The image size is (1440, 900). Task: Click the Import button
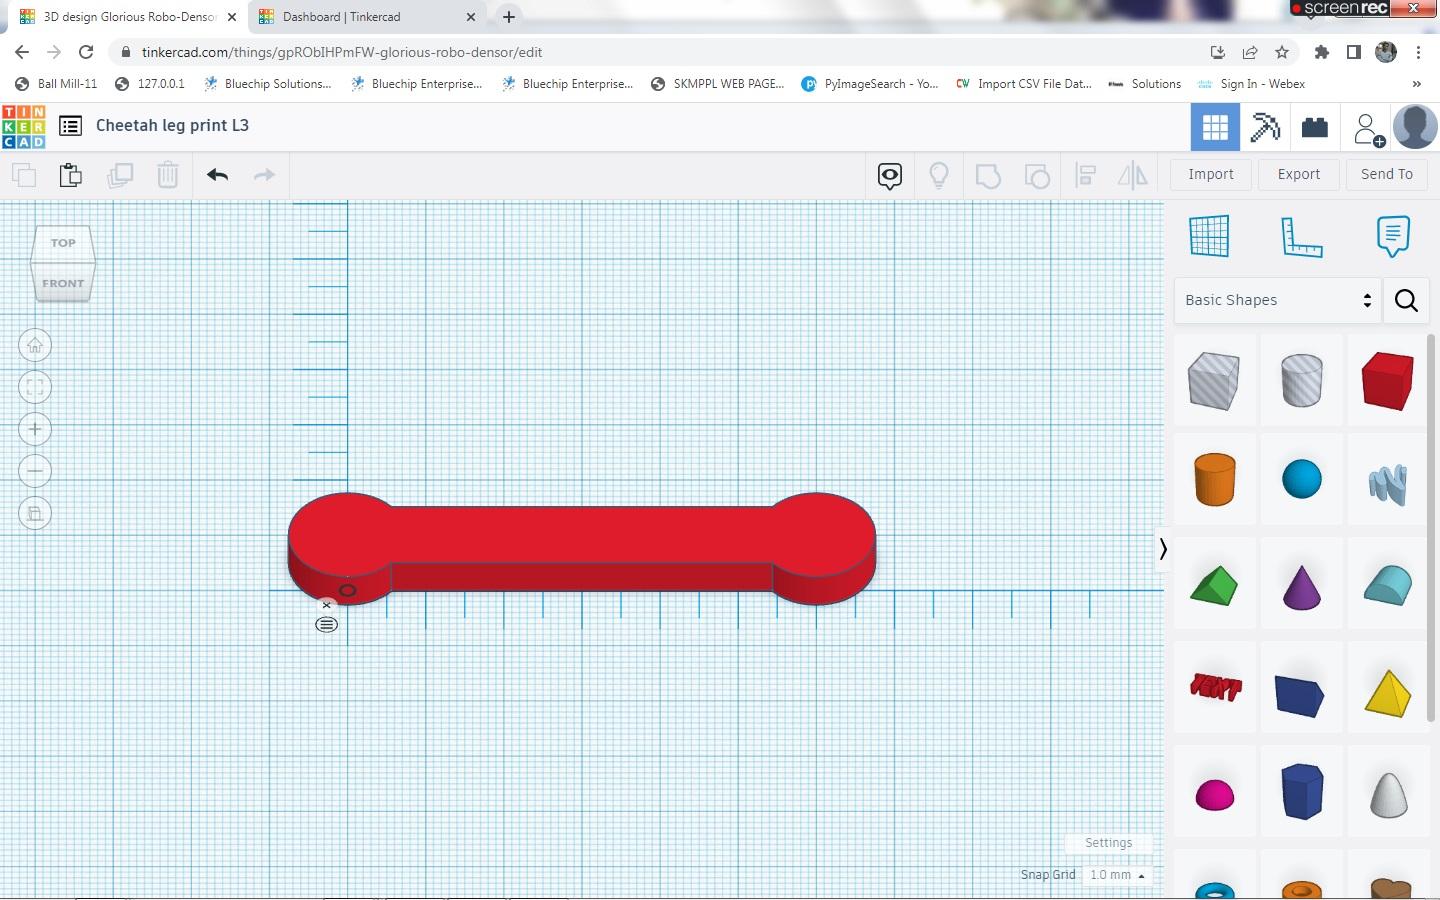pyautogui.click(x=1211, y=174)
